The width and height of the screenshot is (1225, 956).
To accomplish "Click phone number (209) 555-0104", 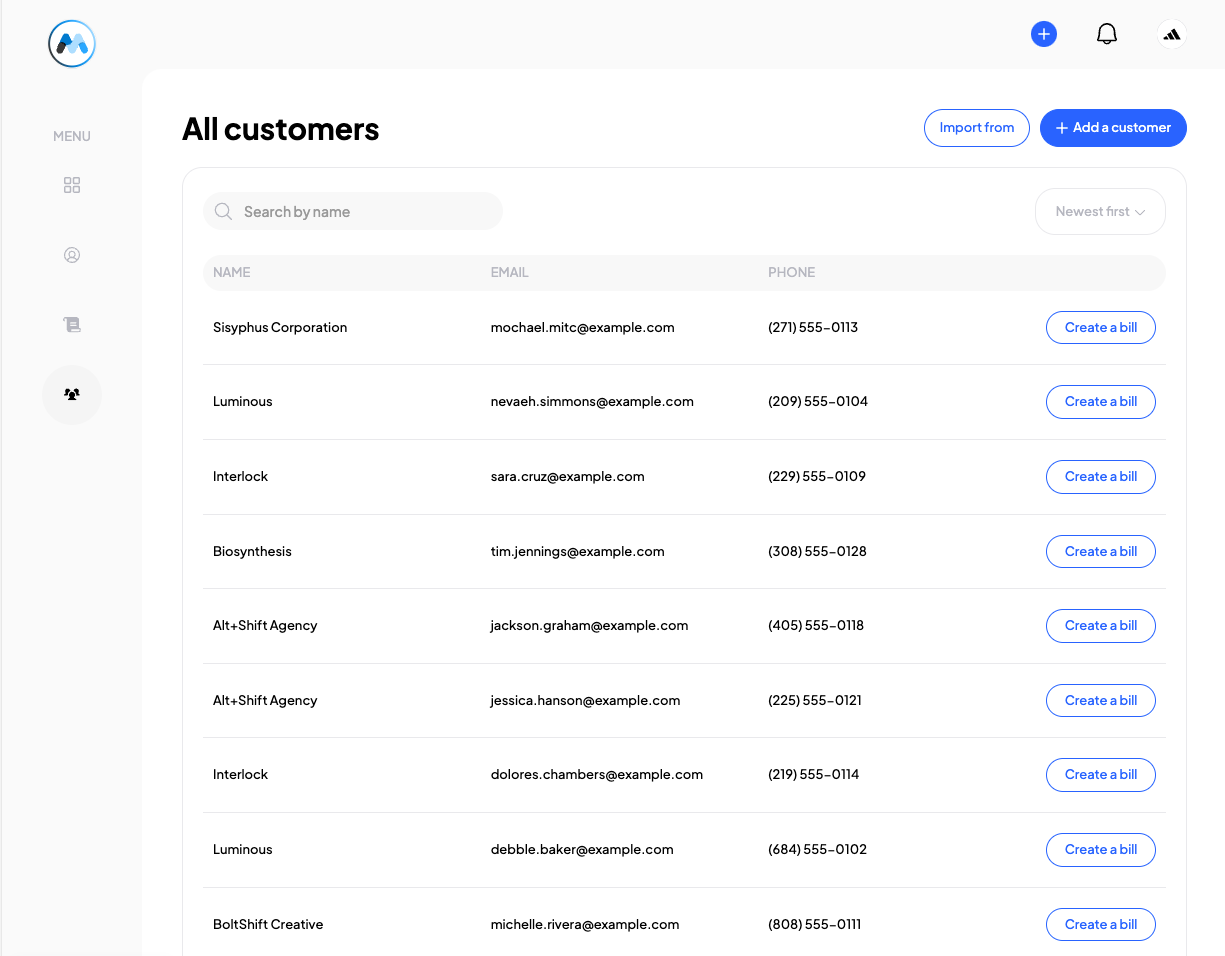I will coord(818,402).
